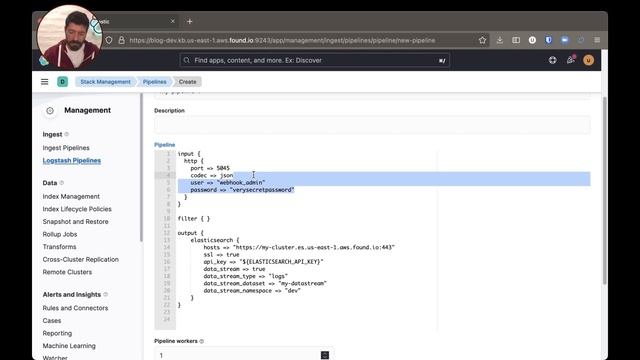Open Index Lifecycle Policies

(x=77, y=209)
